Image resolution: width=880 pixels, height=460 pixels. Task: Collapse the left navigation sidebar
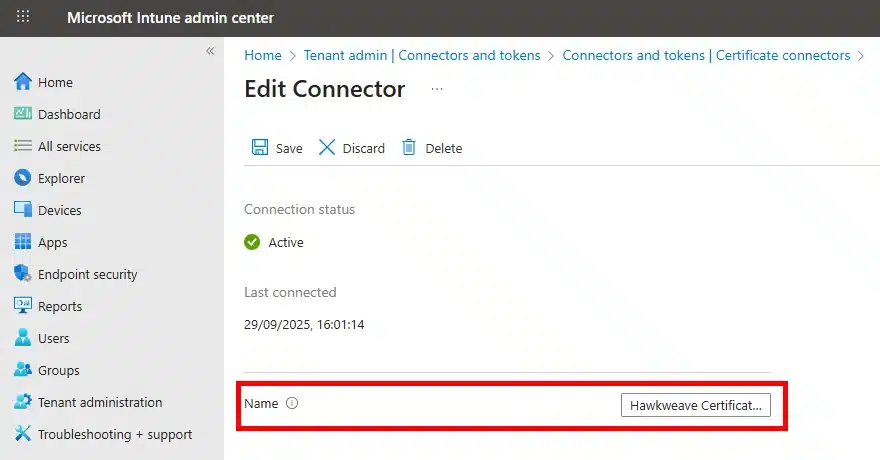(x=210, y=51)
